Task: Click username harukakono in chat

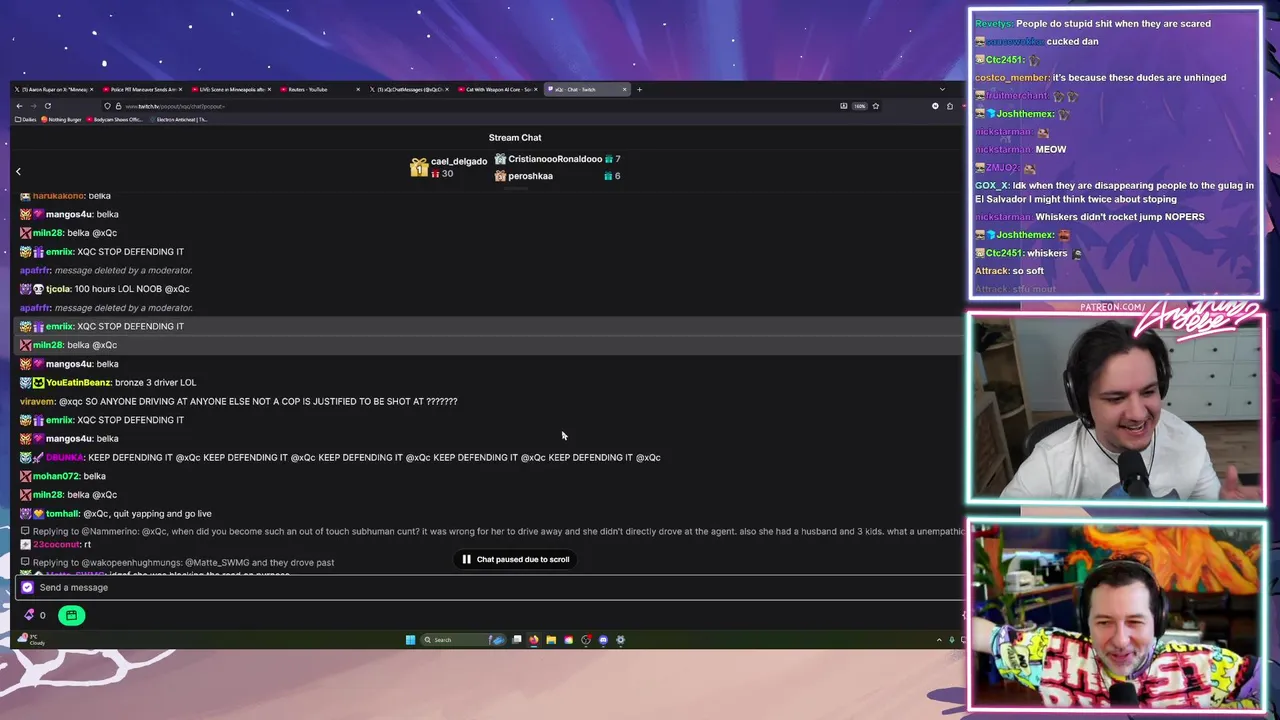Action: [59, 195]
